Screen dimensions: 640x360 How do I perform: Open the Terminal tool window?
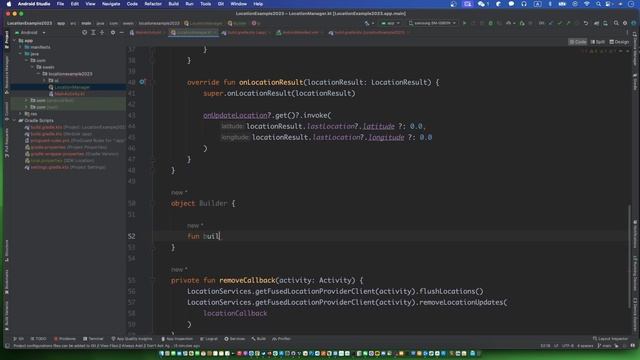click(93, 339)
